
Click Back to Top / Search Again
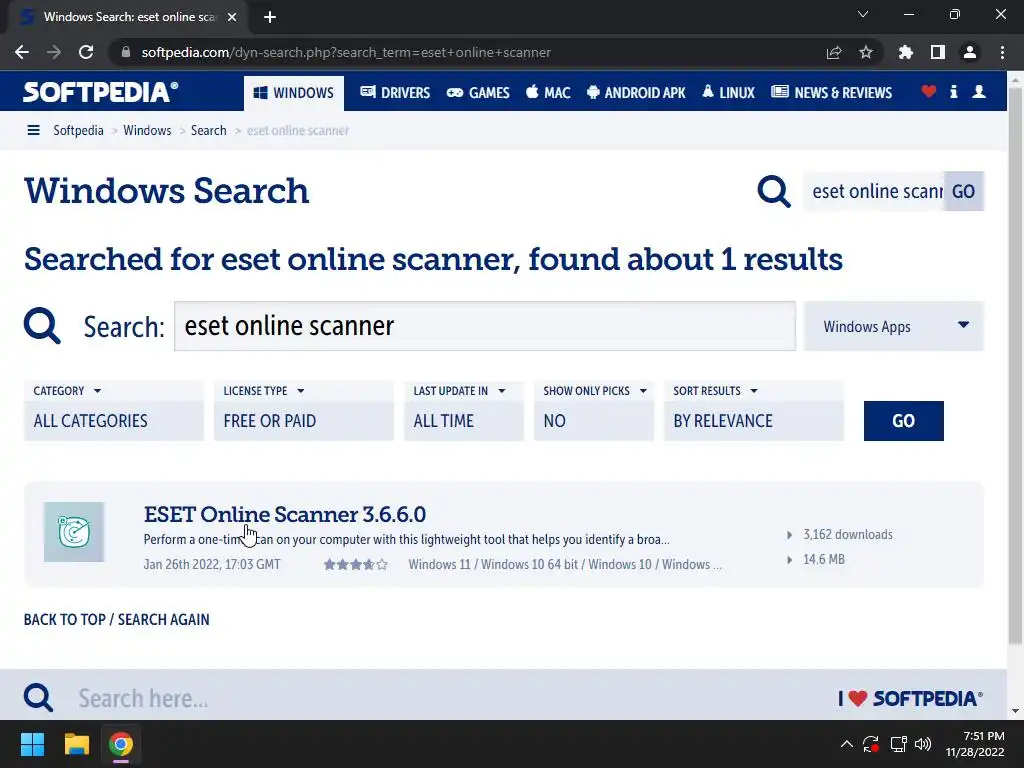coord(117,619)
